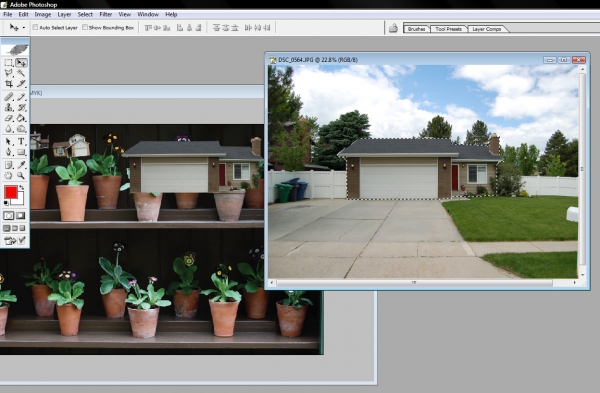
Task: Maximize the DSC_0564.JPG document window
Action: pos(564,60)
